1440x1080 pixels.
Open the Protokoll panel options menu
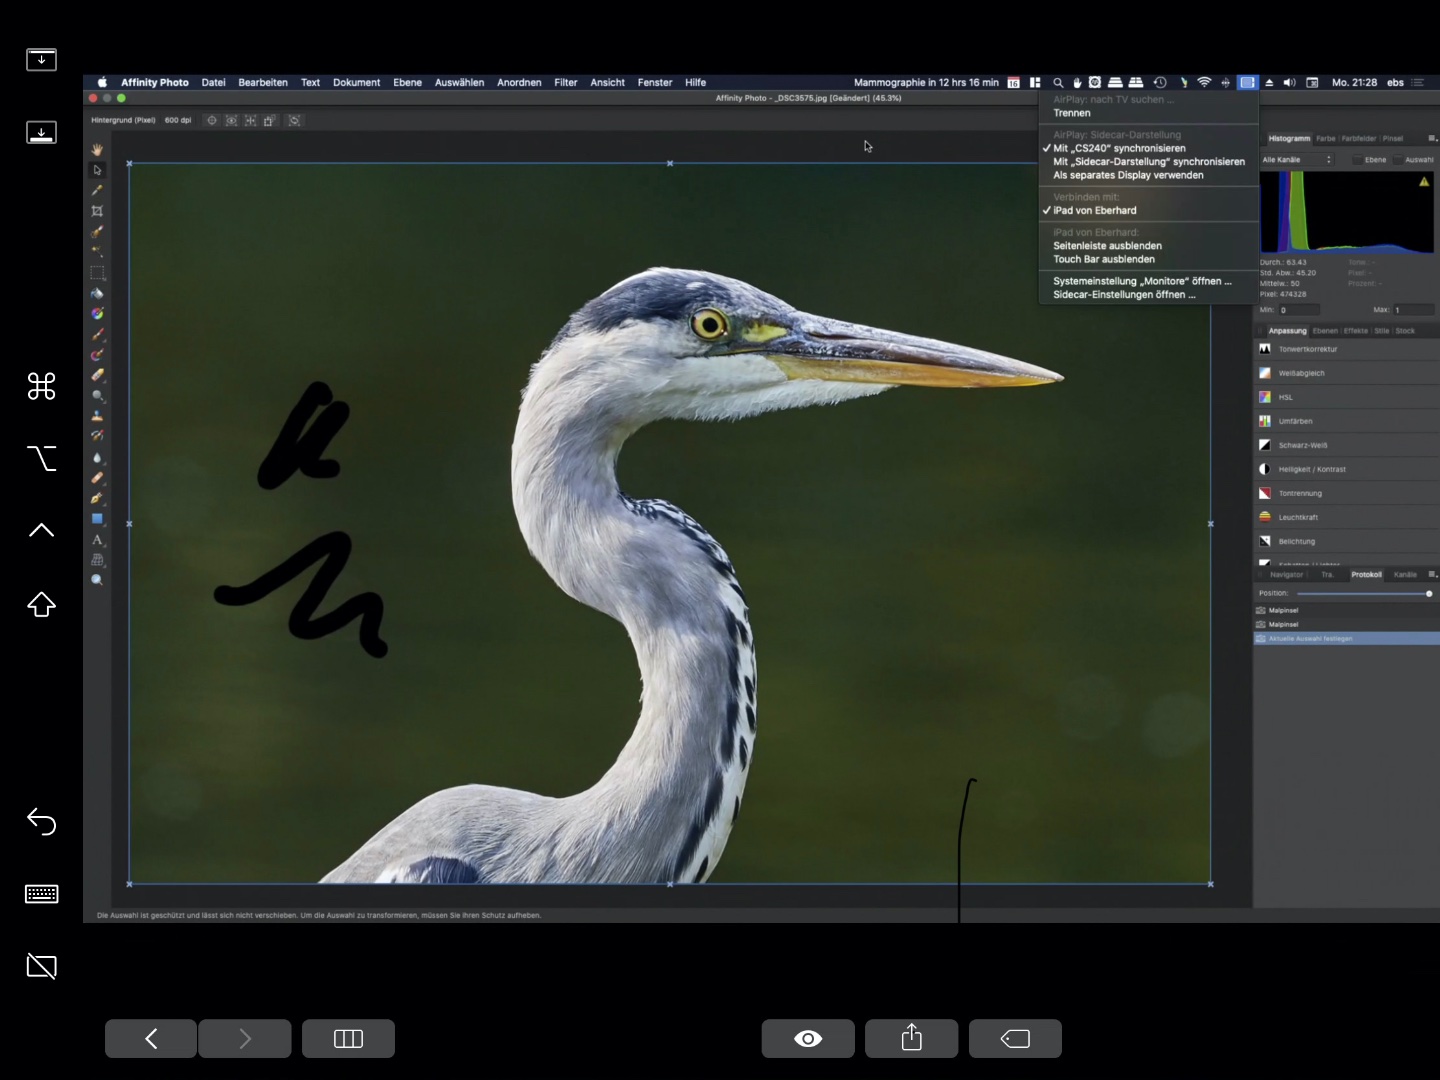click(x=1432, y=574)
